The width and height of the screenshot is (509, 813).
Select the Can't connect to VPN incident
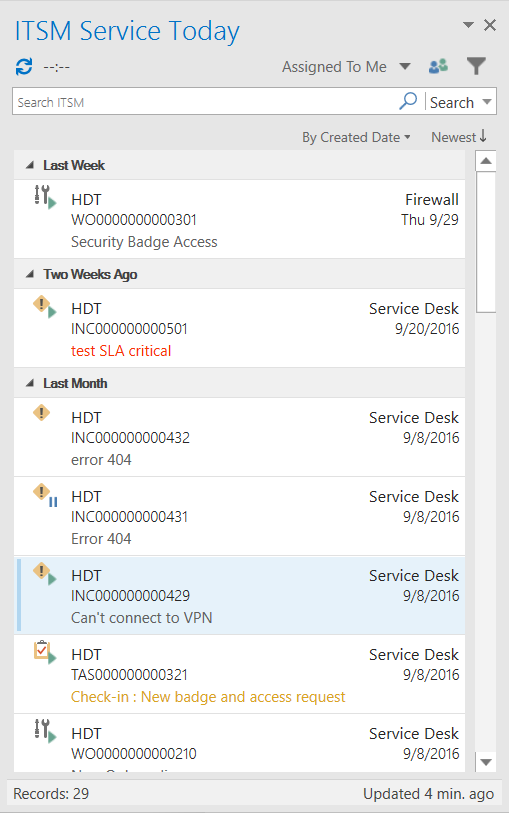(239, 595)
